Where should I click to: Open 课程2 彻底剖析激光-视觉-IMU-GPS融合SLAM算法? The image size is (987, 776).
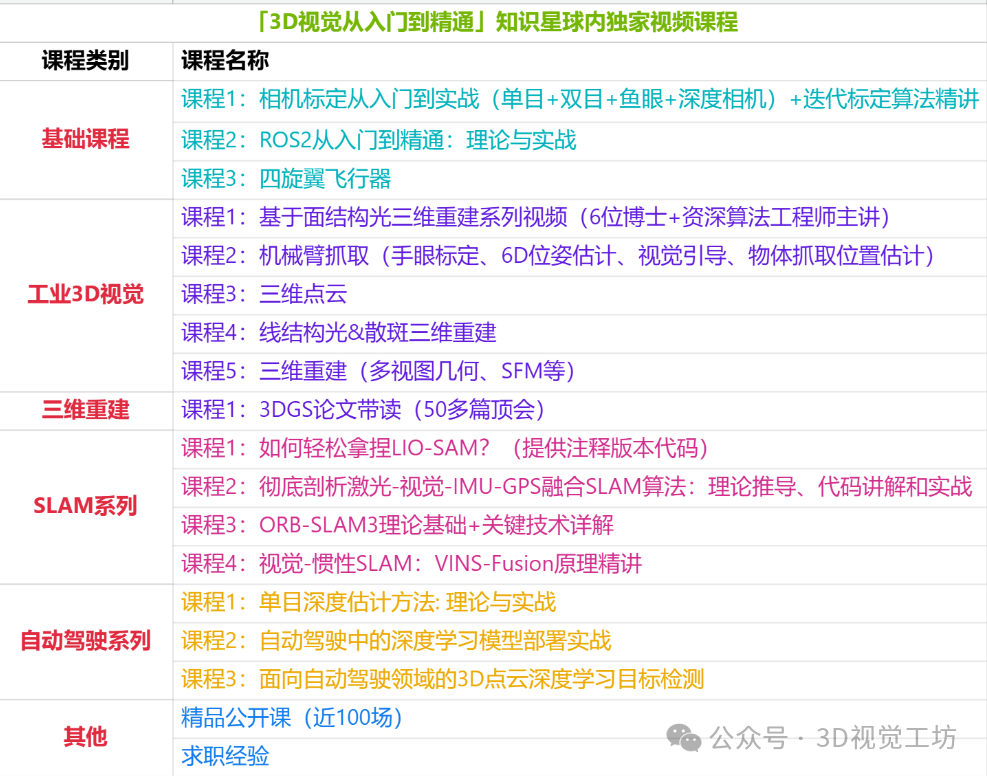(580, 487)
